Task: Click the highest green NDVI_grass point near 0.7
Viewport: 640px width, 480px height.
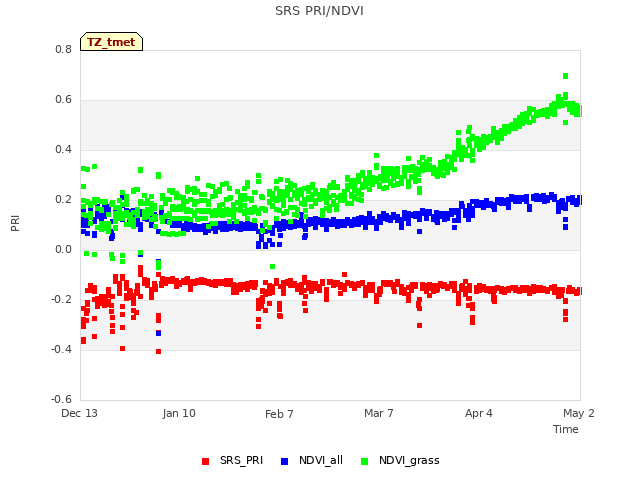Action: click(x=565, y=76)
